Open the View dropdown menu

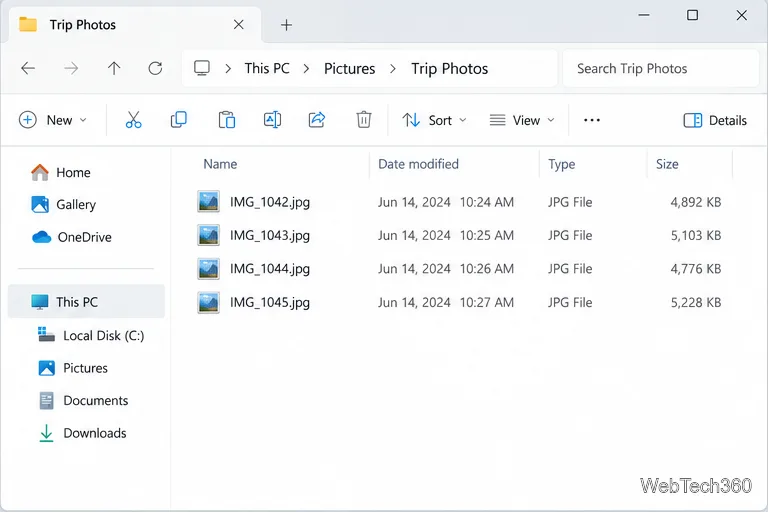(522, 120)
